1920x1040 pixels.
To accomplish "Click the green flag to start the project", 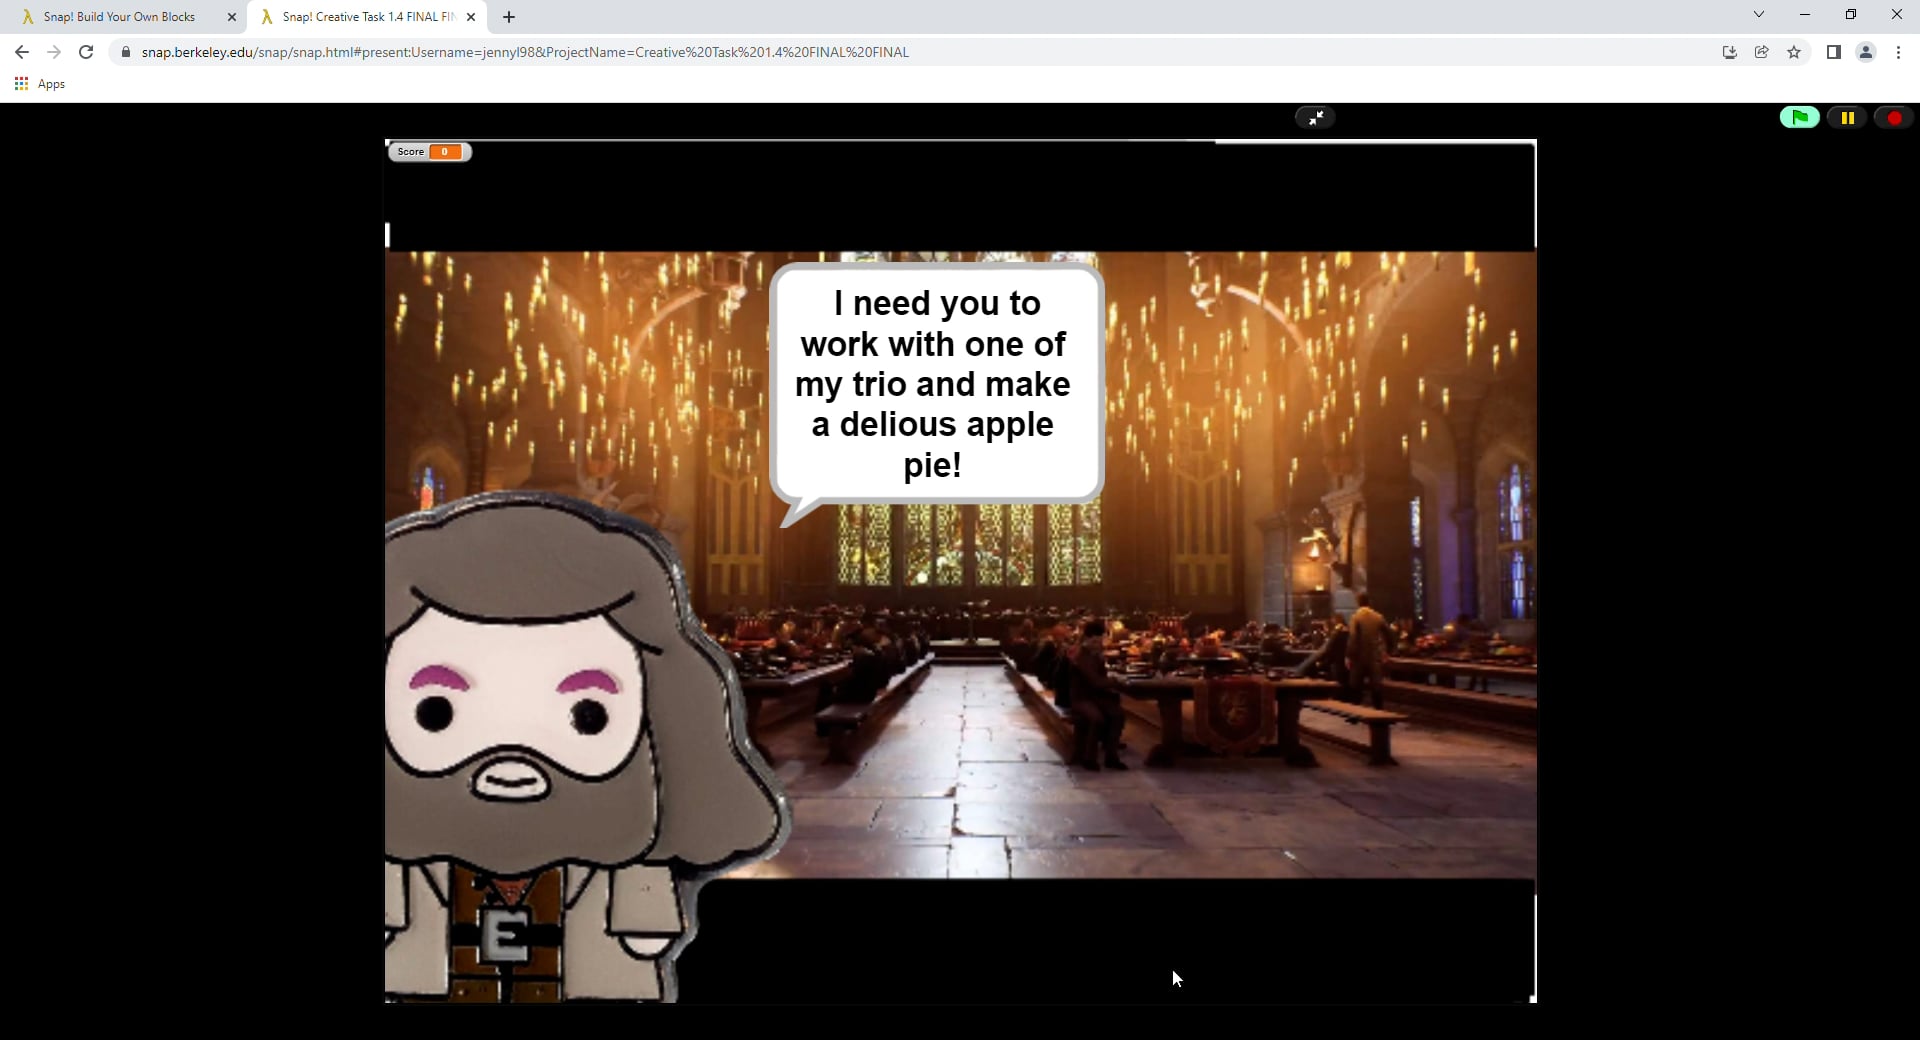I will pos(1799,117).
